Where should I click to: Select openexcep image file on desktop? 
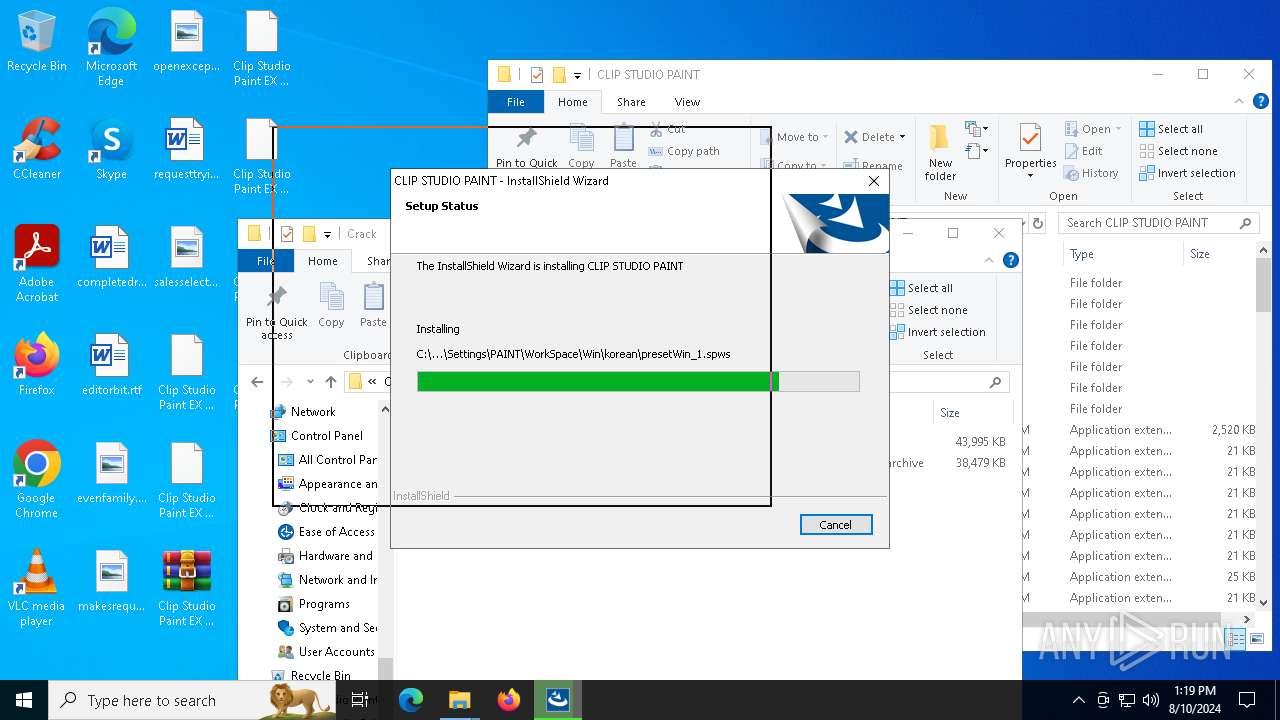[x=187, y=40]
